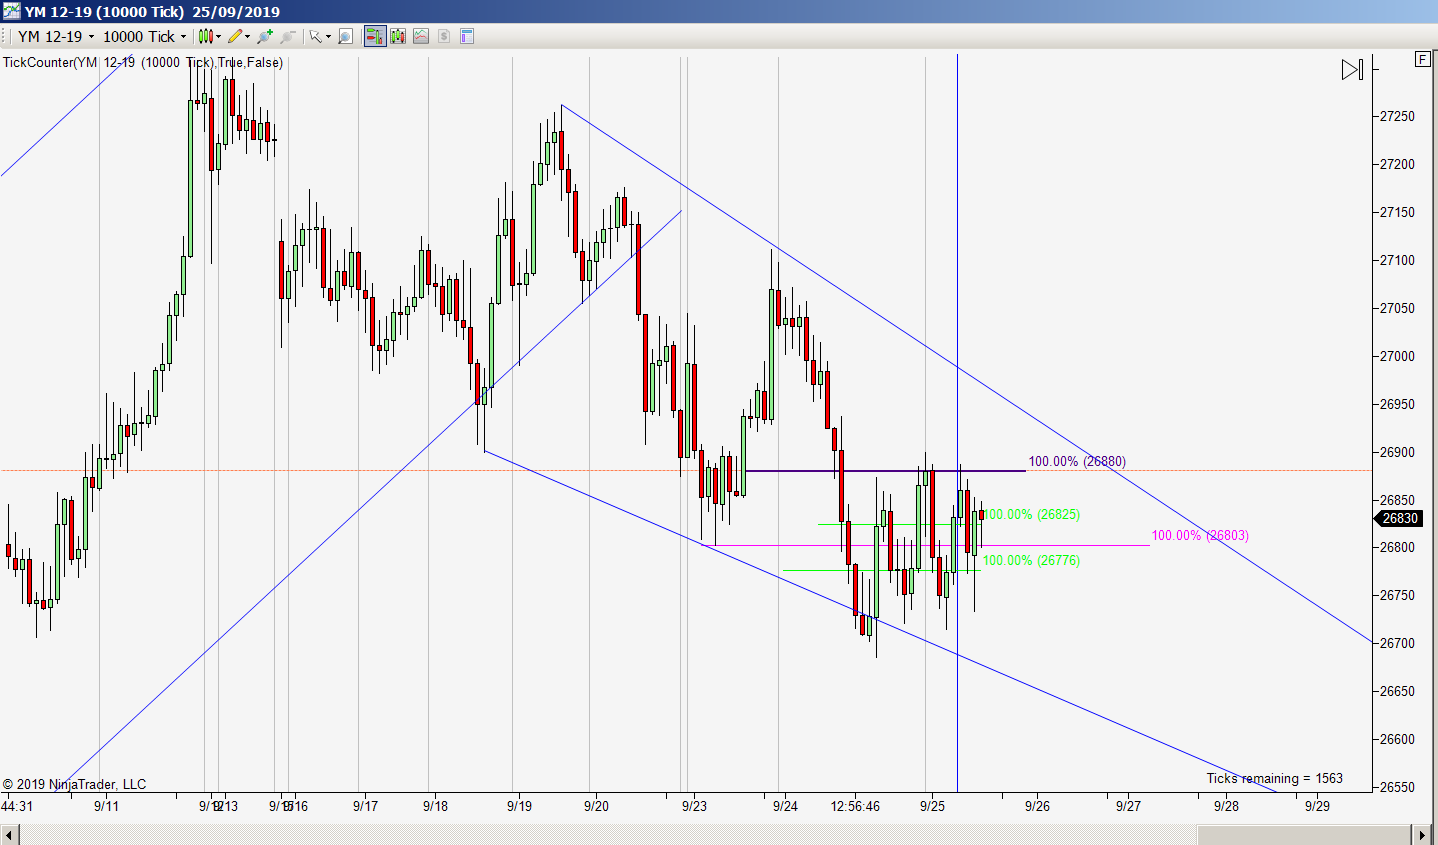The height and width of the screenshot is (845, 1438).
Task: Select the magenta 100.00% (26803) label
Action: click(1200, 535)
